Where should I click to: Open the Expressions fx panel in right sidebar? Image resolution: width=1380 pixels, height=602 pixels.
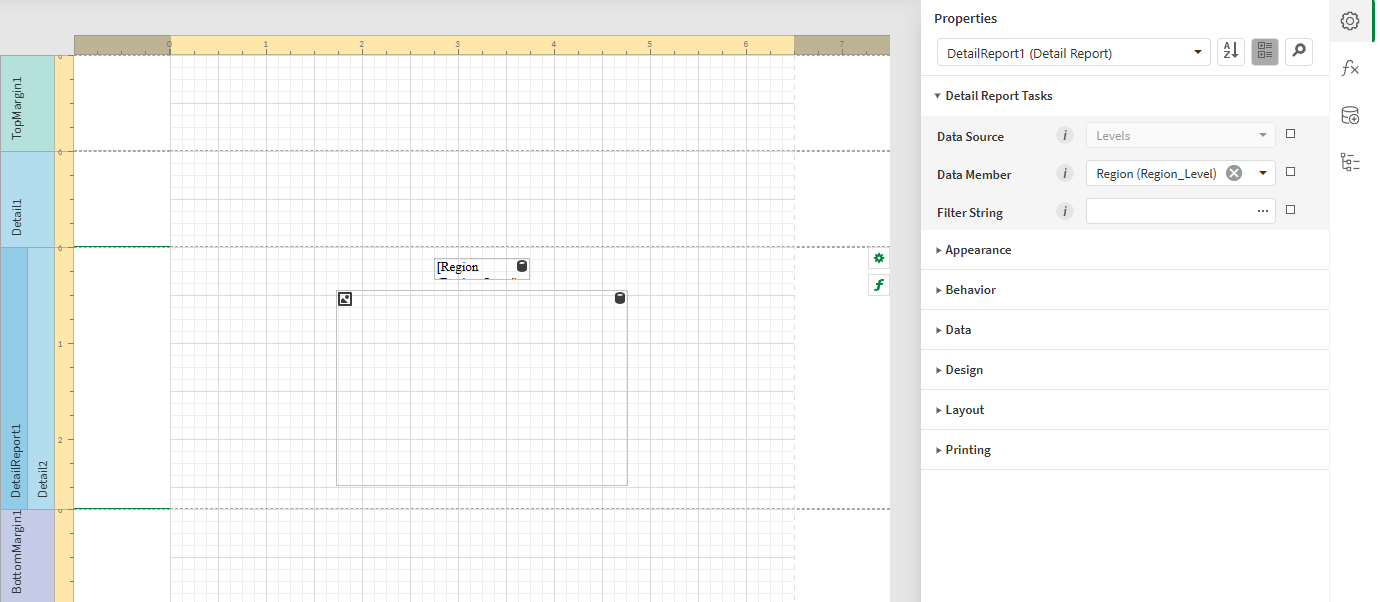pos(1350,67)
